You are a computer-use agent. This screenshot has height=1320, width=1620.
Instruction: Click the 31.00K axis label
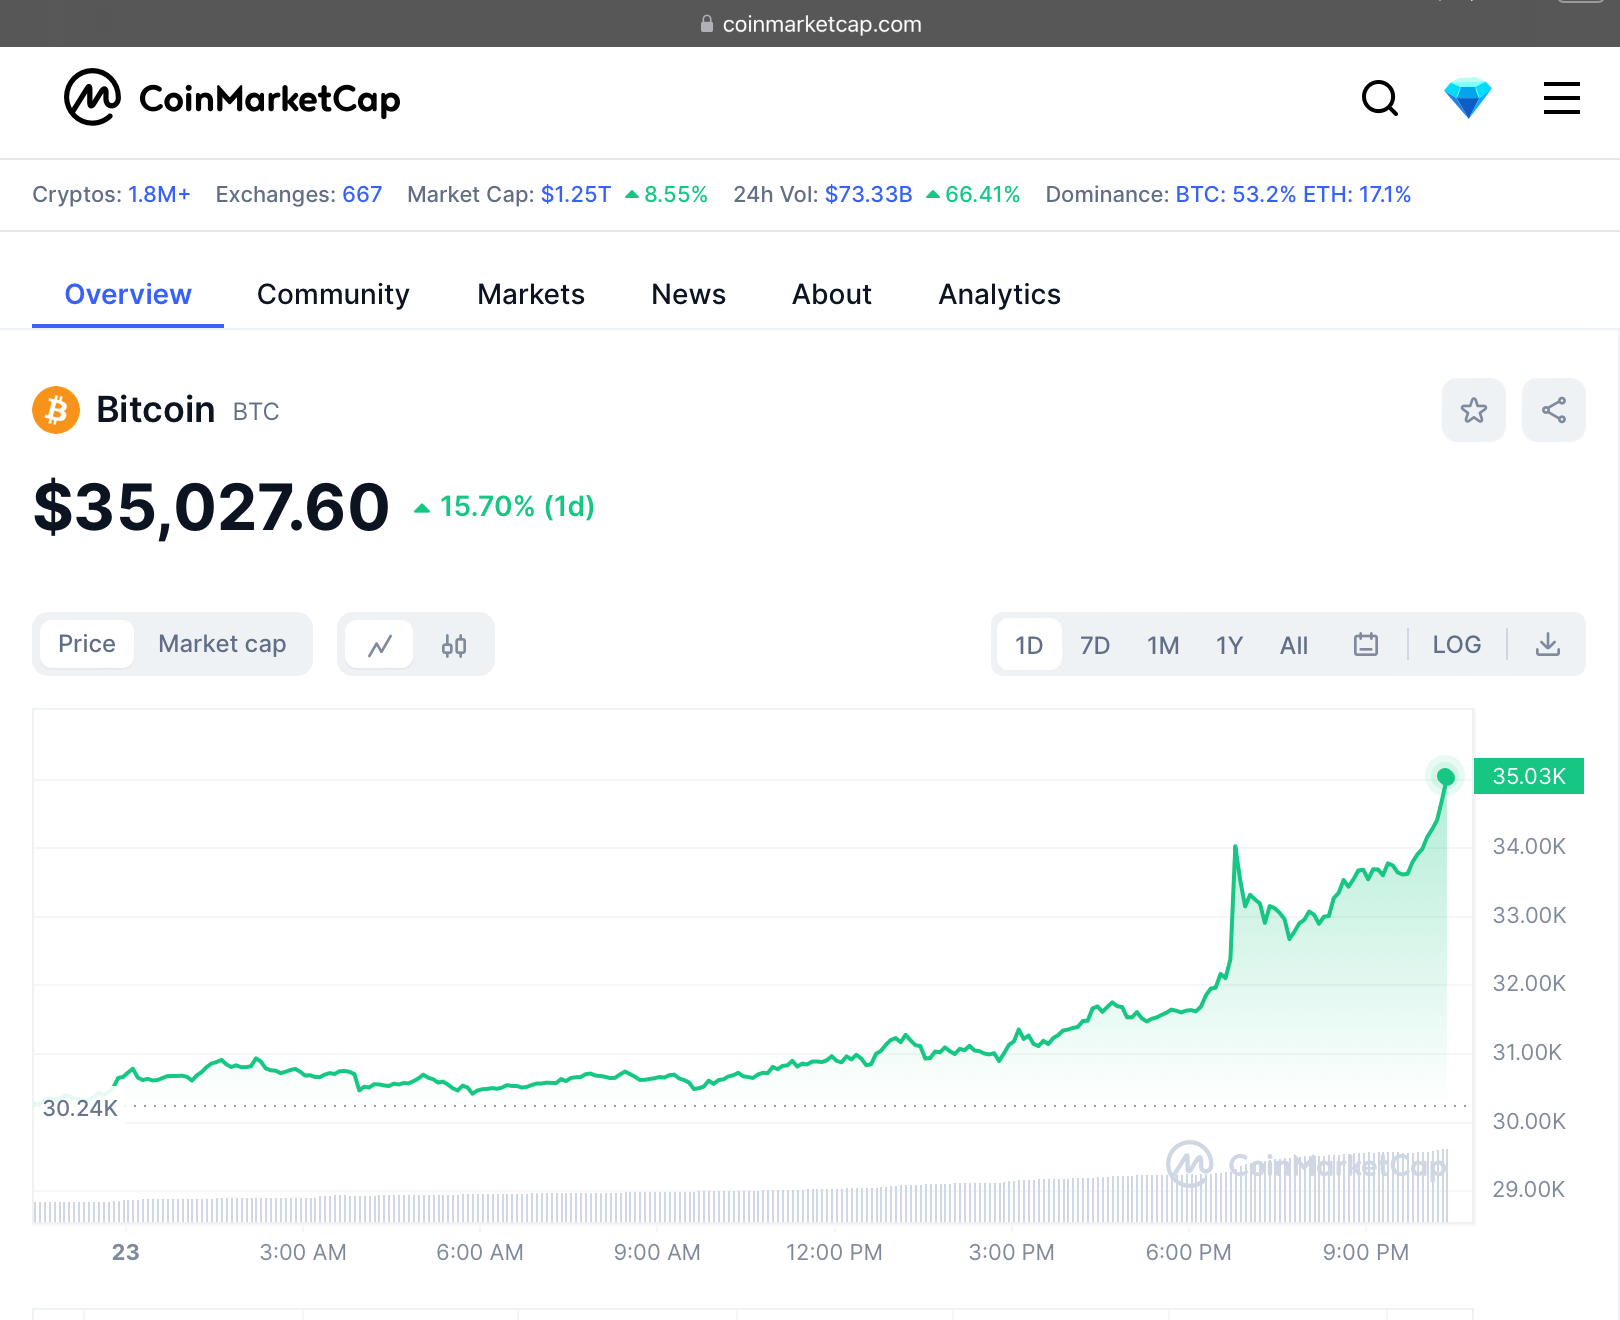[1527, 1052]
